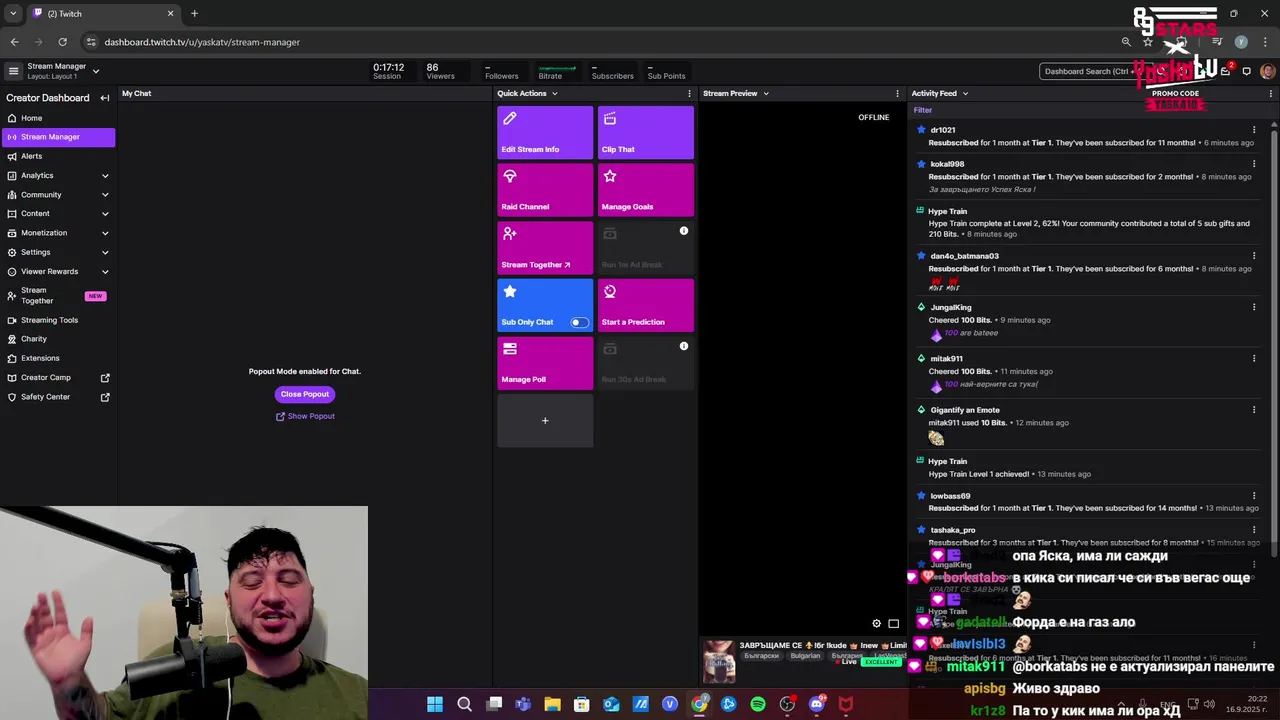Open options for dr1021 resubscription event
1280x720 pixels.
1254,130
